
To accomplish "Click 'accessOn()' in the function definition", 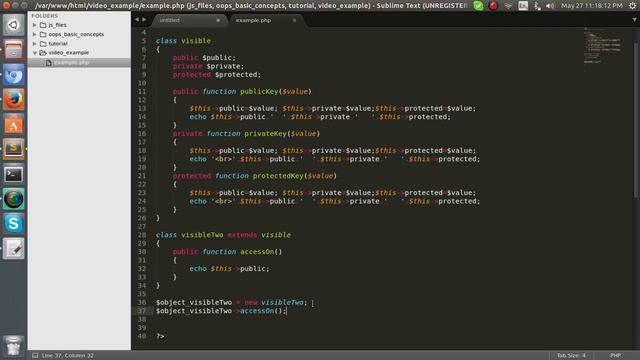I will coord(261,252).
